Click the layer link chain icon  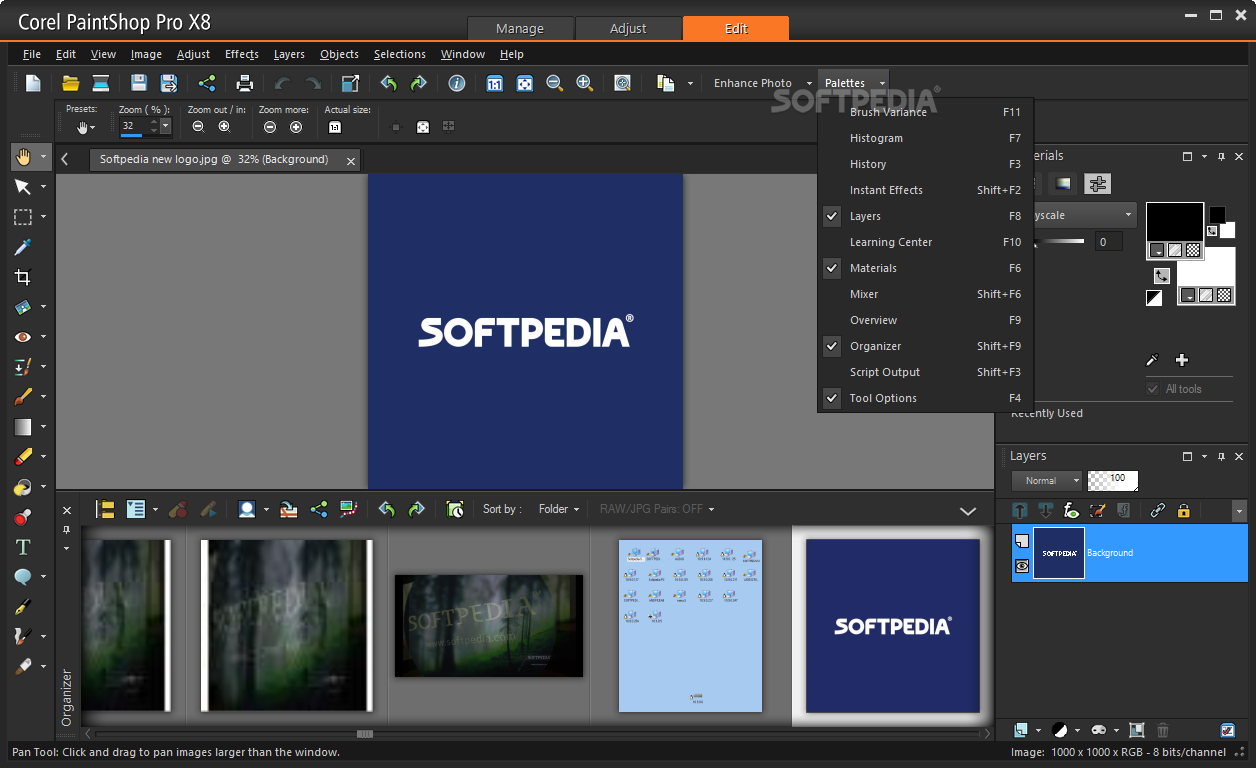(x=1158, y=510)
